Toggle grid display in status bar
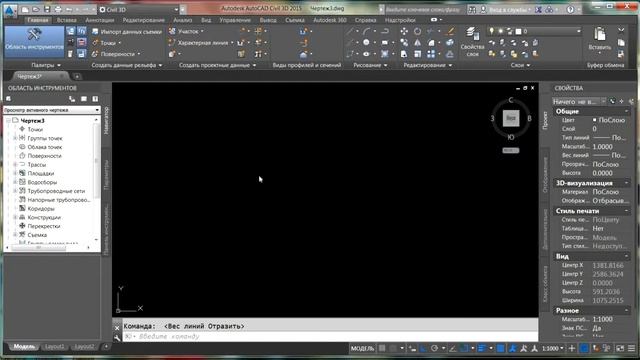Image resolution: width=640 pixels, height=360 pixels. (382, 348)
